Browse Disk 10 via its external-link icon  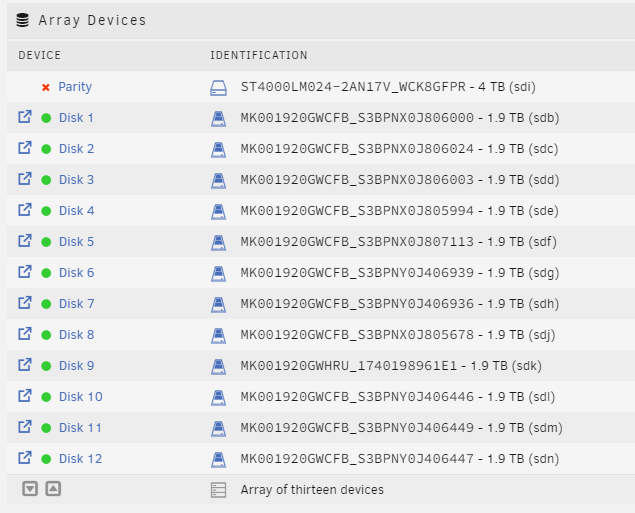[25, 395]
